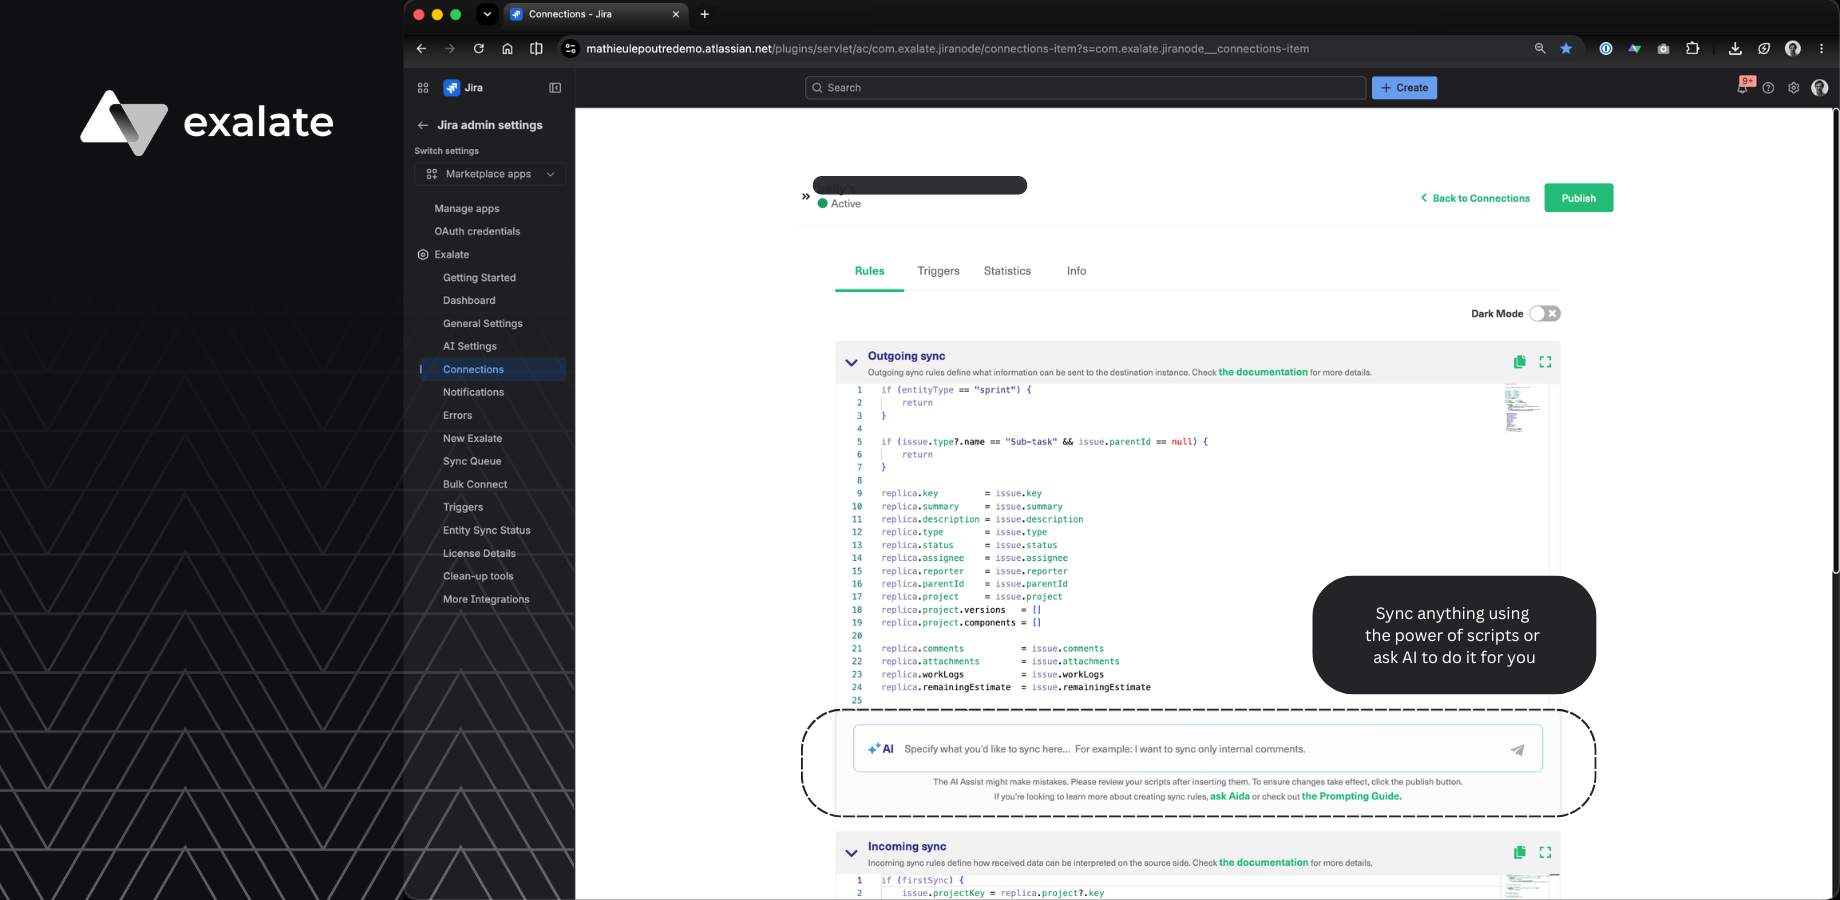
Task: Switch to the Info tab
Action: click(x=1076, y=271)
